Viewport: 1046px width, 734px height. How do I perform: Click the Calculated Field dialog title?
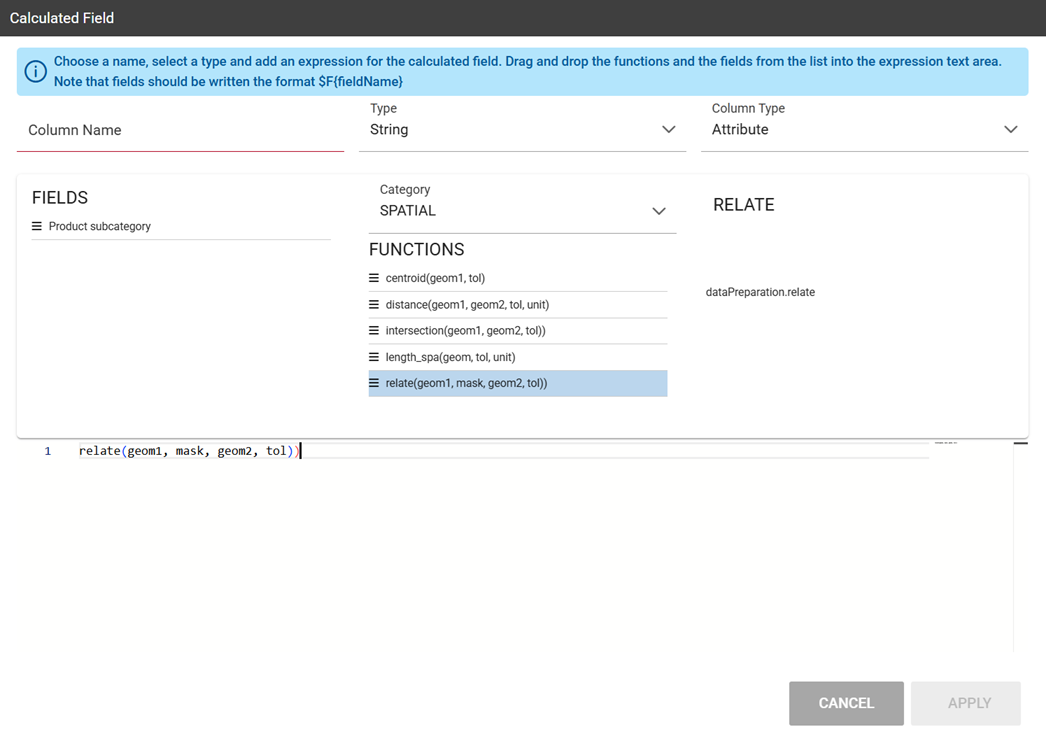61,18
